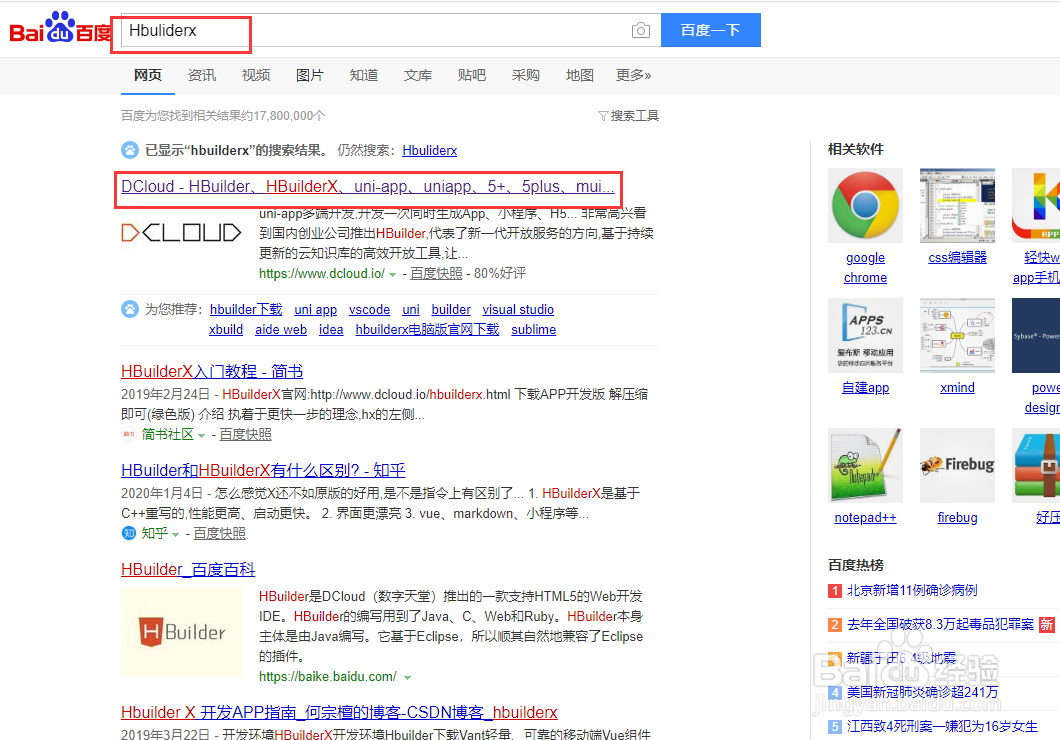Click https://www.dcloud.io/ green URL
The width and height of the screenshot is (1060, 740).
322,273
